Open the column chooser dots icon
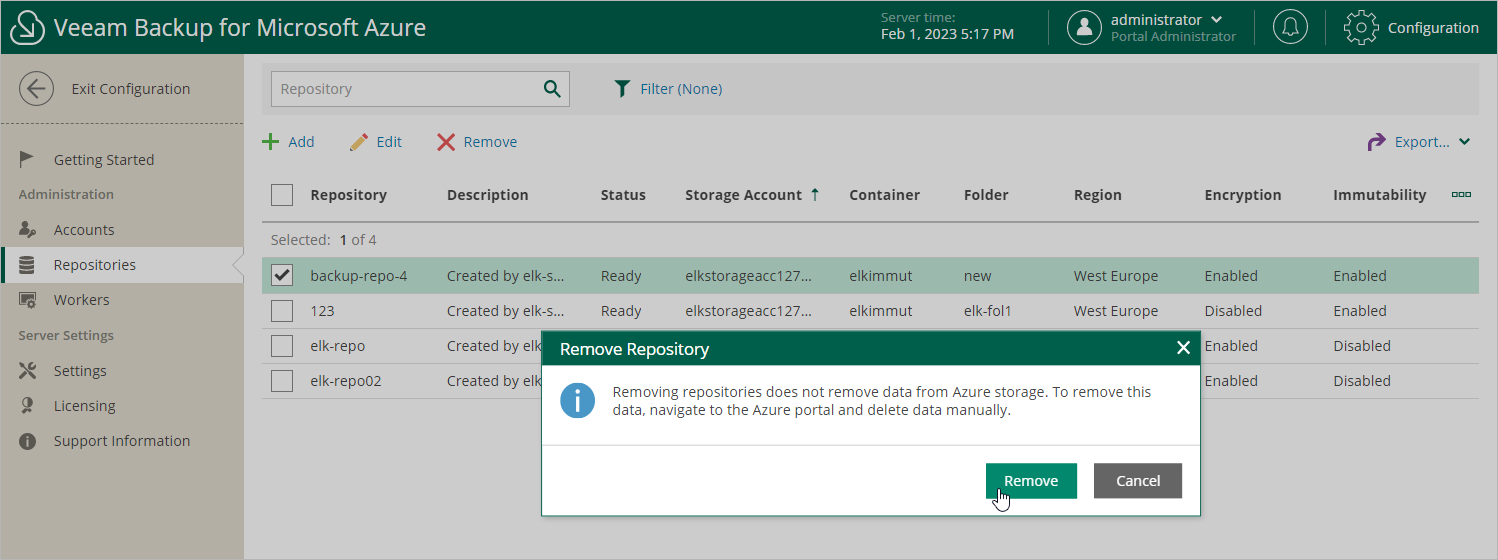Screen dimensions: 1498x560 pos(1461,195)
